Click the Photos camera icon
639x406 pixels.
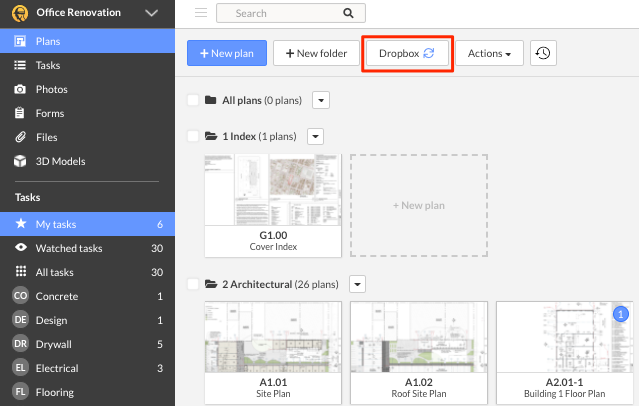click(x=20, y=89)
